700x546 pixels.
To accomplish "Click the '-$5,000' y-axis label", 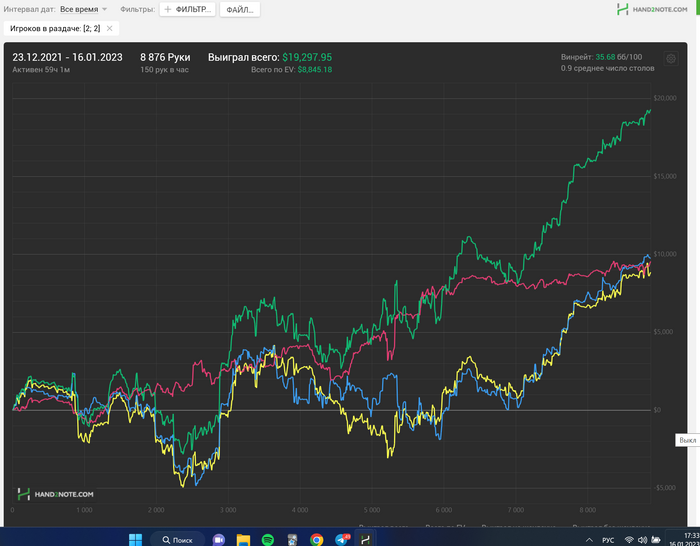I will click(664, 488).
